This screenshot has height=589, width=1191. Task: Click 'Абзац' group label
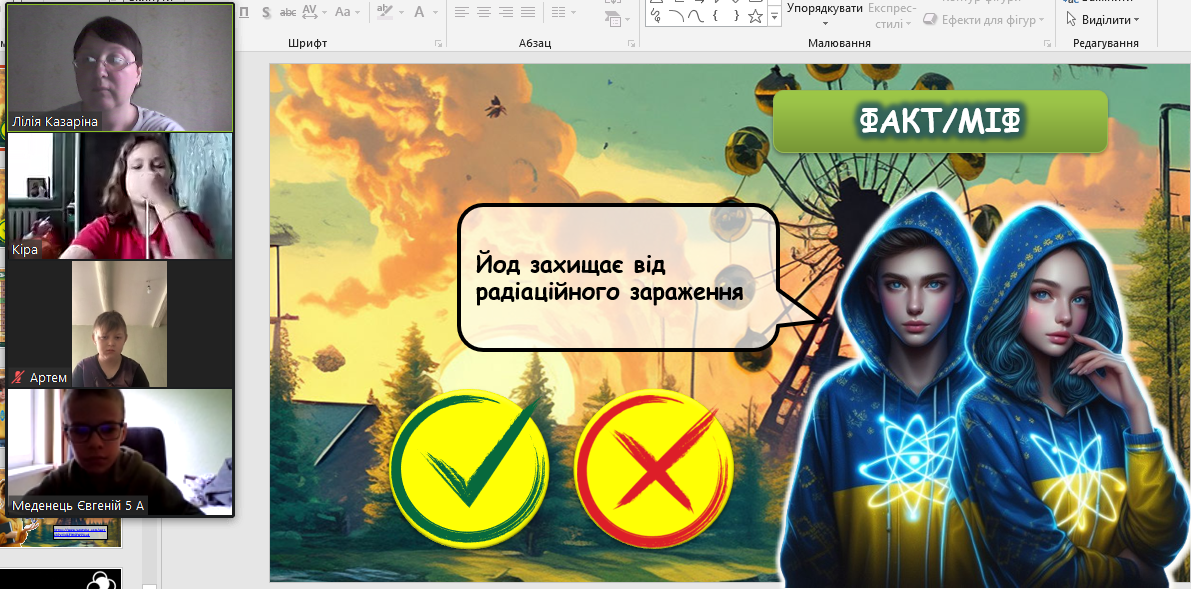[535, 43]
